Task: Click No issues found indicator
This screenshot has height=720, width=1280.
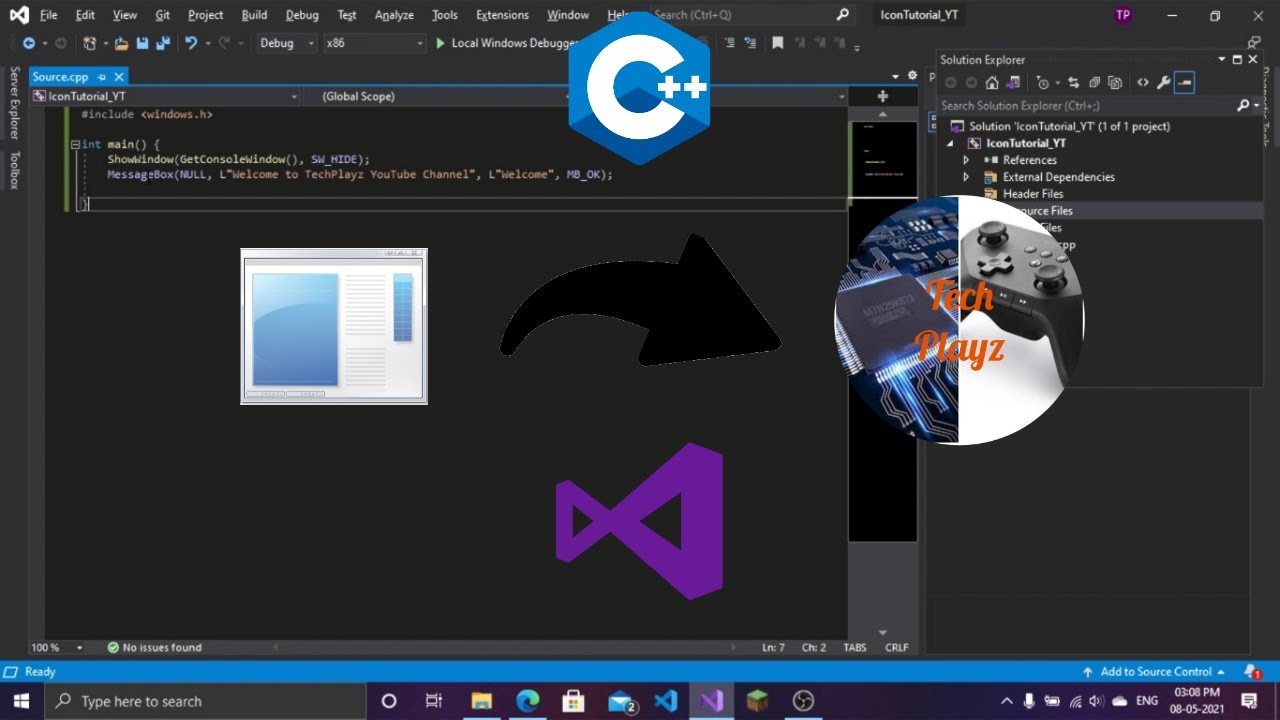Action: [x=154, y=648]
